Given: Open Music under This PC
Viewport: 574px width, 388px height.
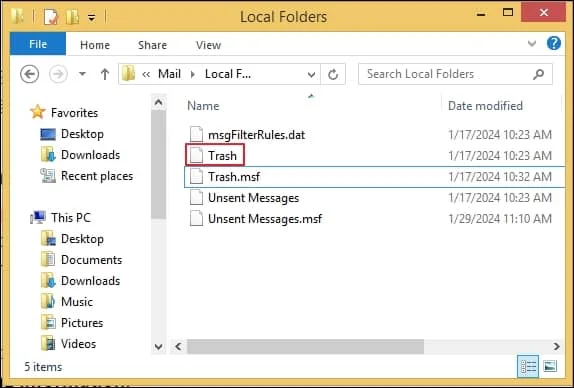Looking at the screenshot, I should coord(77,302).
